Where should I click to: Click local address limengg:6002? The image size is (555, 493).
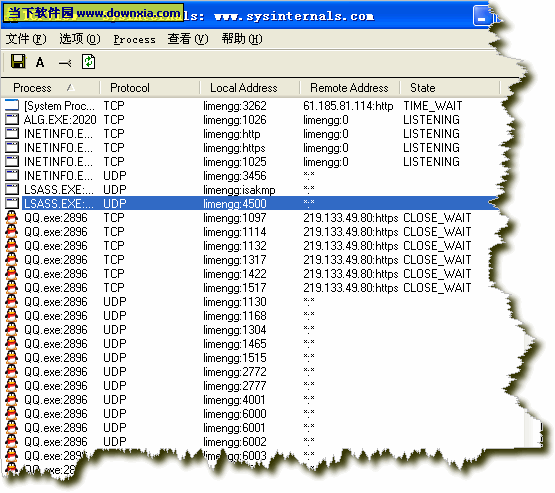235,442
